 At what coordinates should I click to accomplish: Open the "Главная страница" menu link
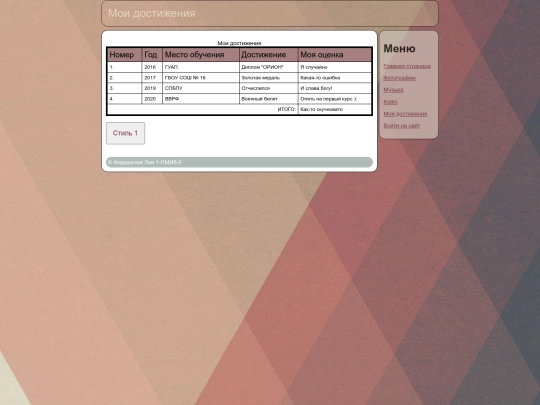click(407, 66)
